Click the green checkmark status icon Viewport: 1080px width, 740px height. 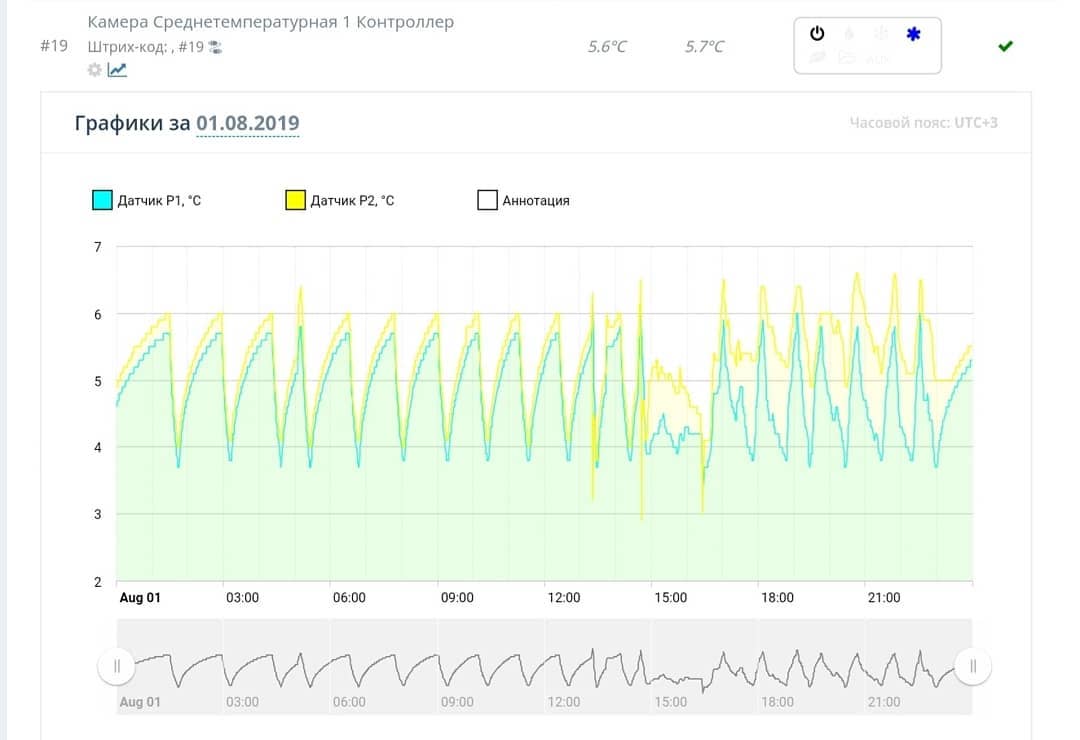click(1006, 46)
